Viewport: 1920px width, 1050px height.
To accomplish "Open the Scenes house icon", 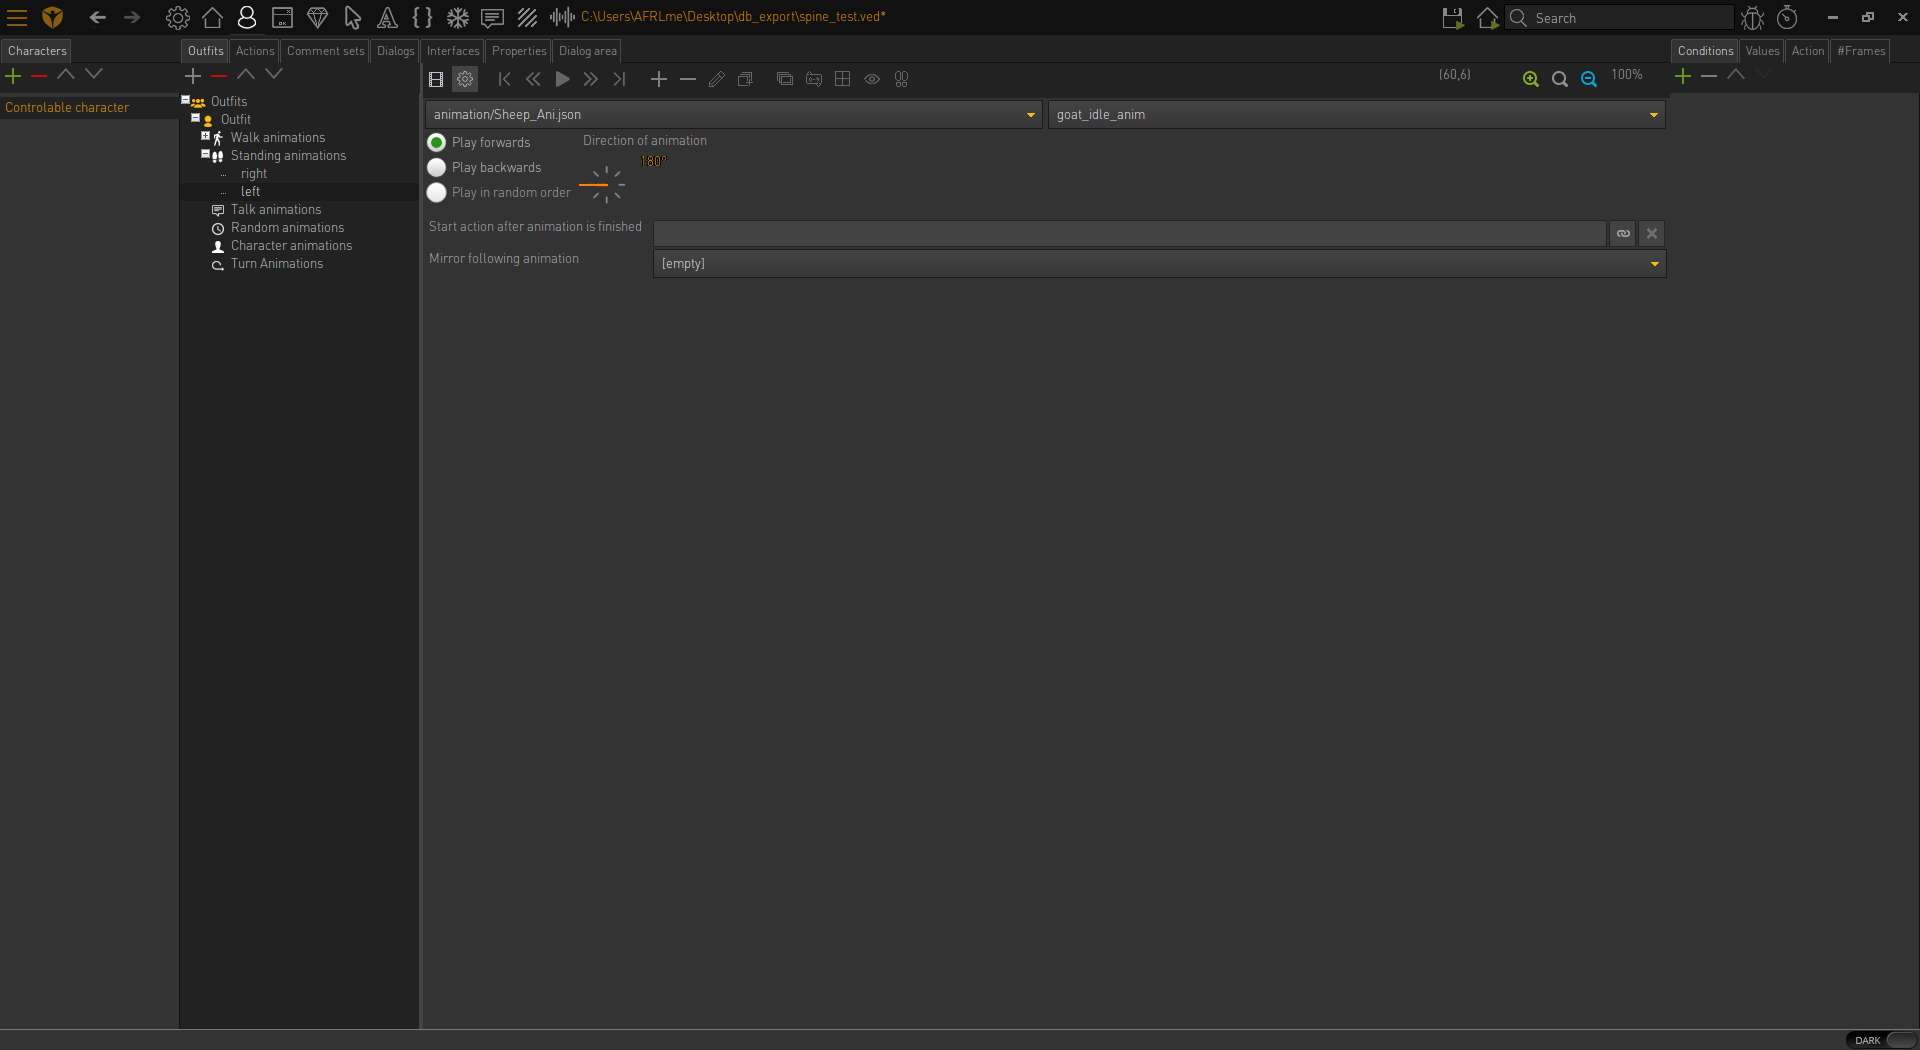I will click(212, 17).
